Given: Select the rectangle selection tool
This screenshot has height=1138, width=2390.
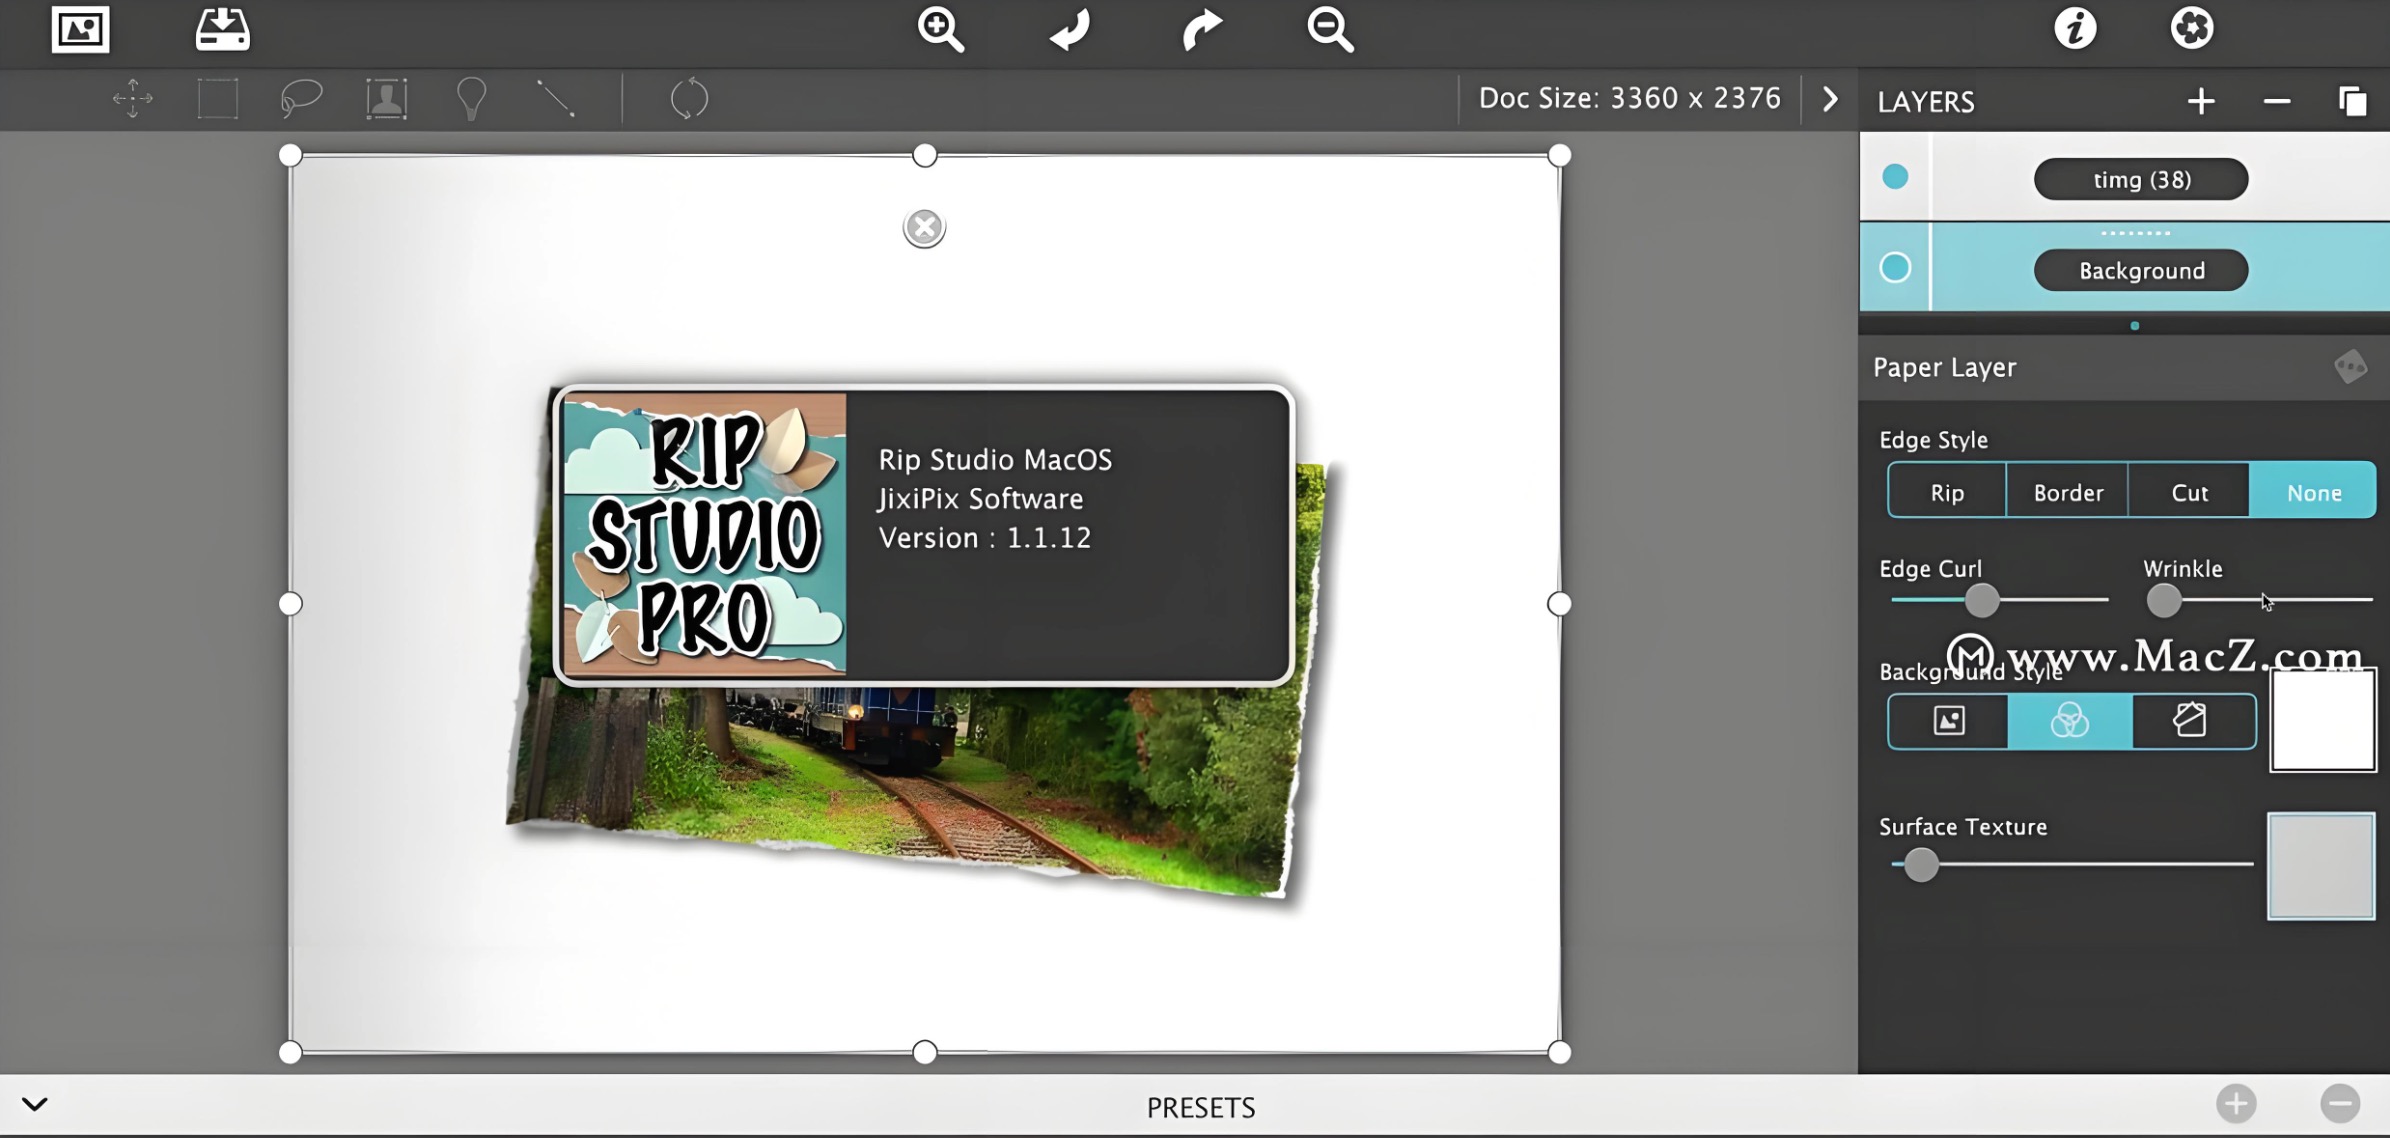Looking at the screenshot, I should point(217,99).
